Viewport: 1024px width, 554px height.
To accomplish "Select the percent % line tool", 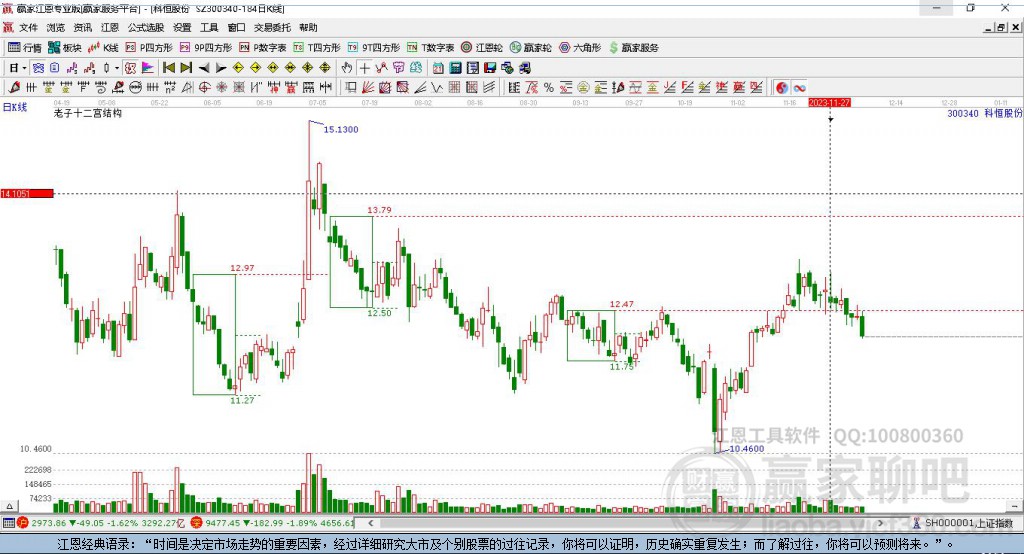I will coord(549,88).
